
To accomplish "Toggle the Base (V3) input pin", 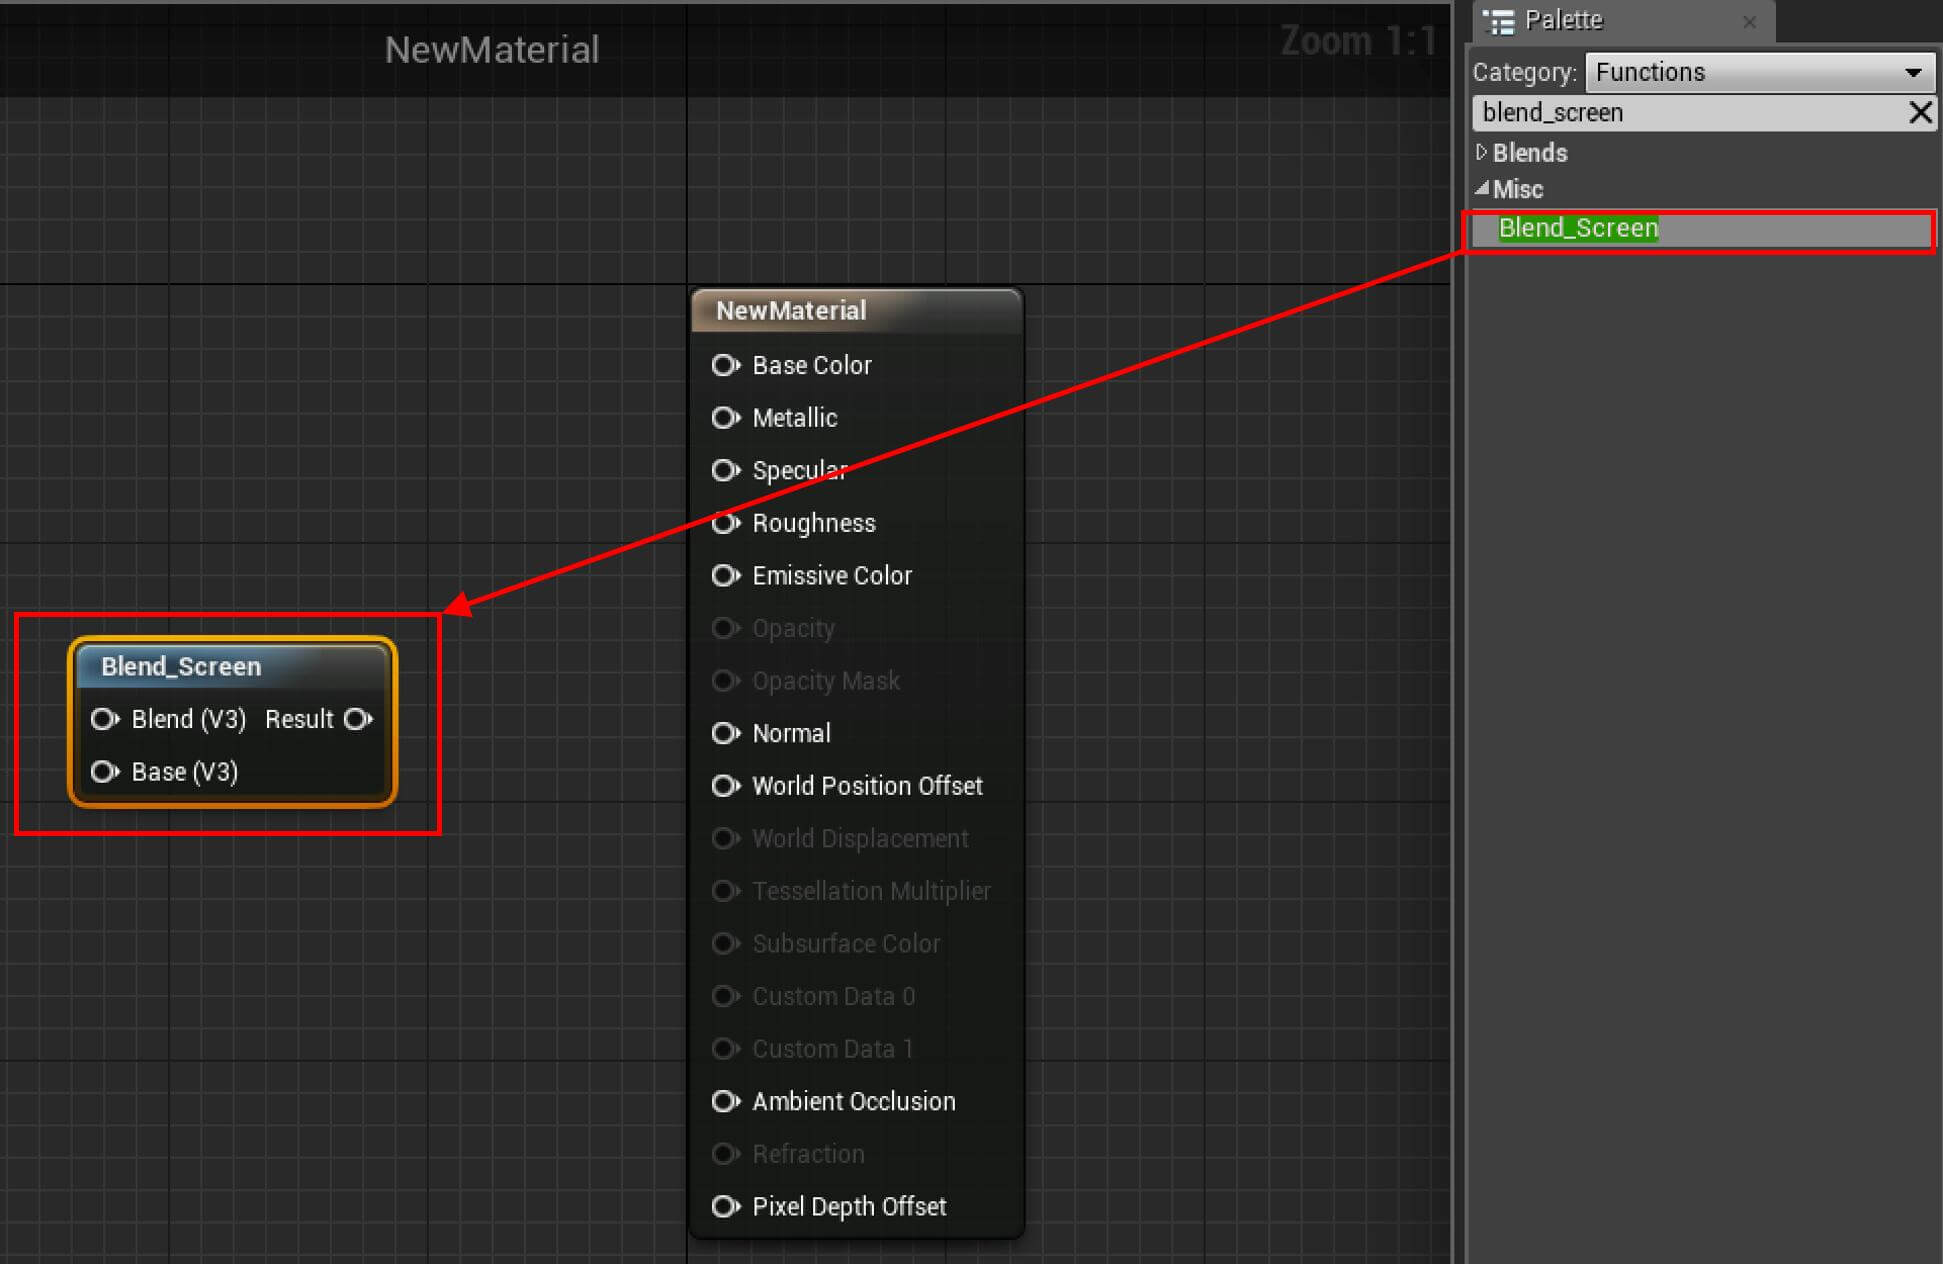I will (106, 771).
